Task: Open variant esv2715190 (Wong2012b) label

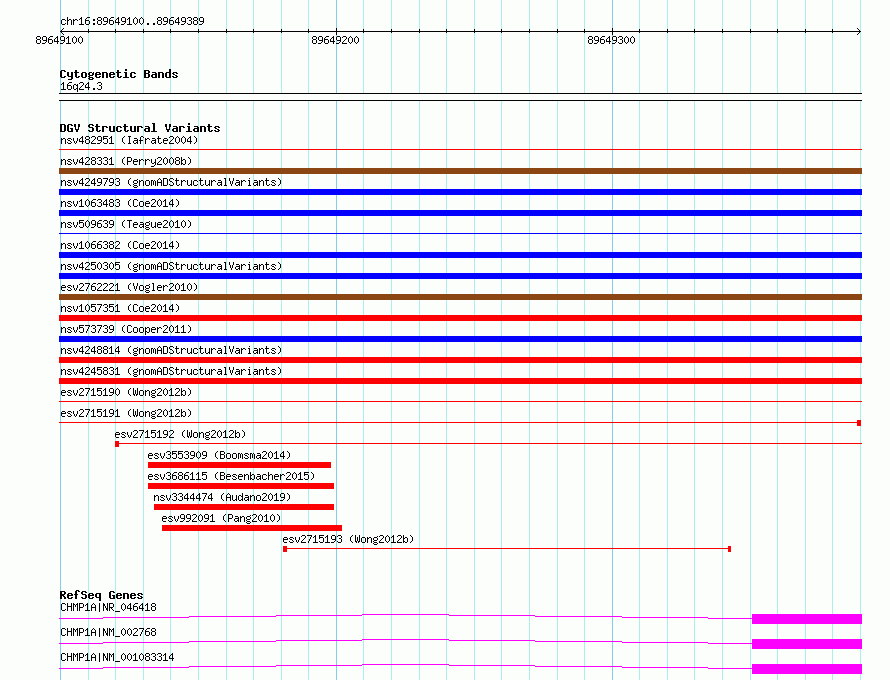Action: coord(126,392)
